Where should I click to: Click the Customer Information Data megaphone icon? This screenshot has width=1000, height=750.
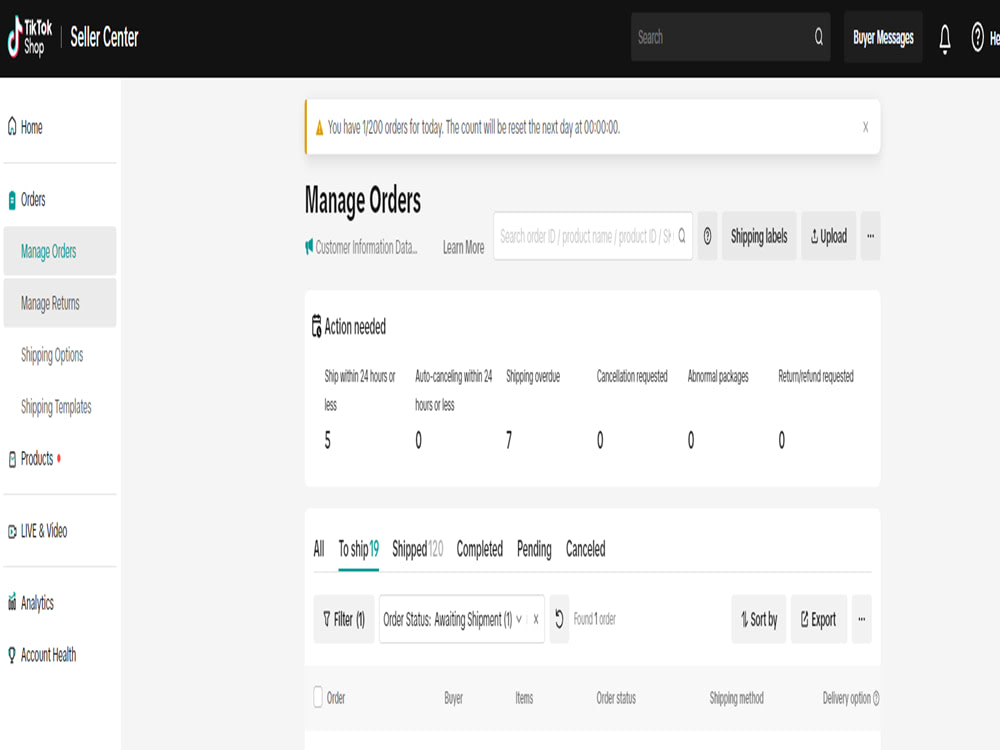(x=309, y=246)
